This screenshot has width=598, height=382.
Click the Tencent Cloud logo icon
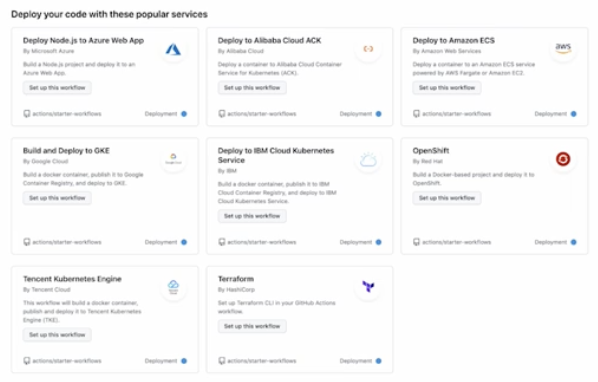[x=173, y=286]
